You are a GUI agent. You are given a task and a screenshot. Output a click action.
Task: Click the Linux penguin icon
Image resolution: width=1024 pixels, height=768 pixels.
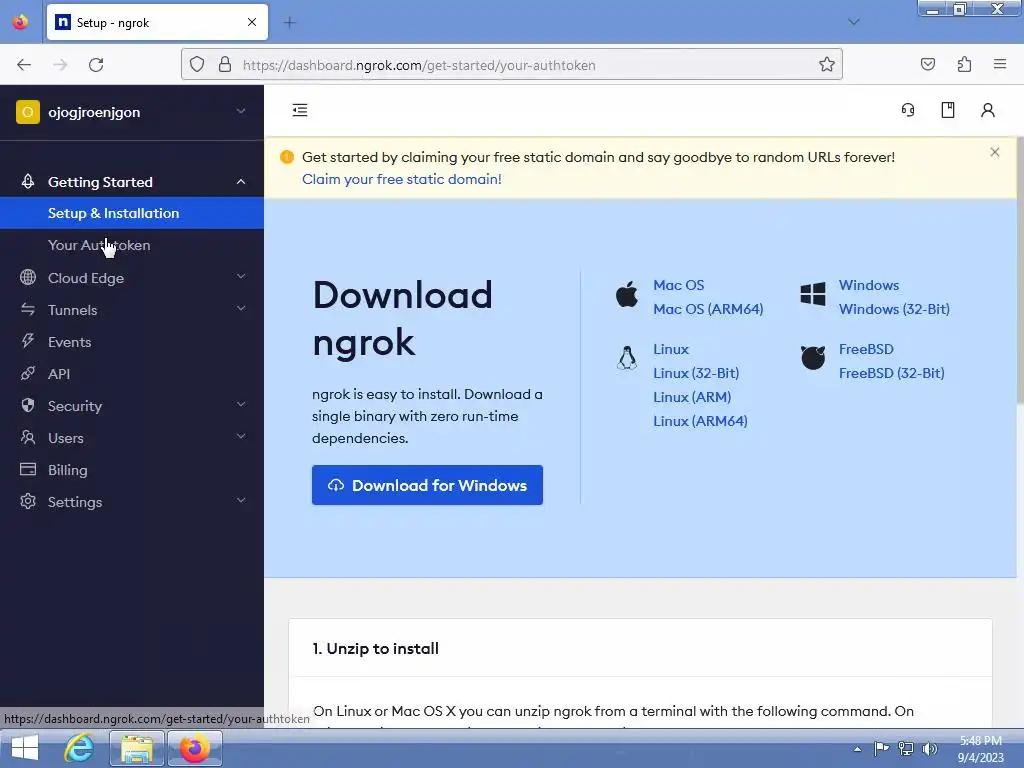pos(627,358)
